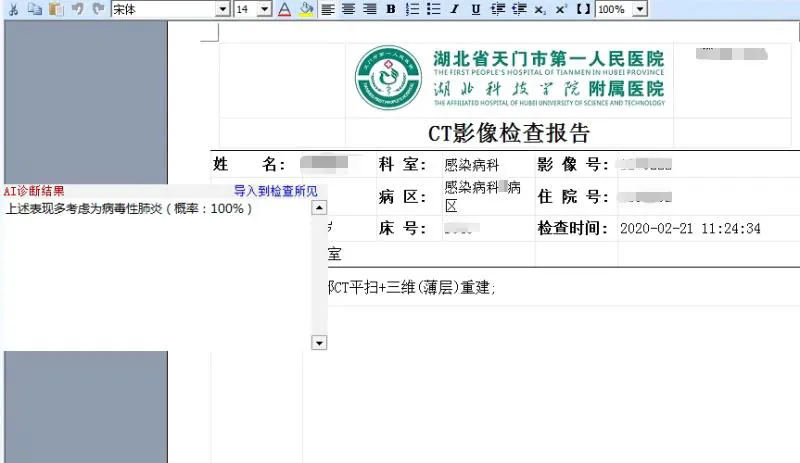Click the 导入到检查所见 link

[275, 191]
